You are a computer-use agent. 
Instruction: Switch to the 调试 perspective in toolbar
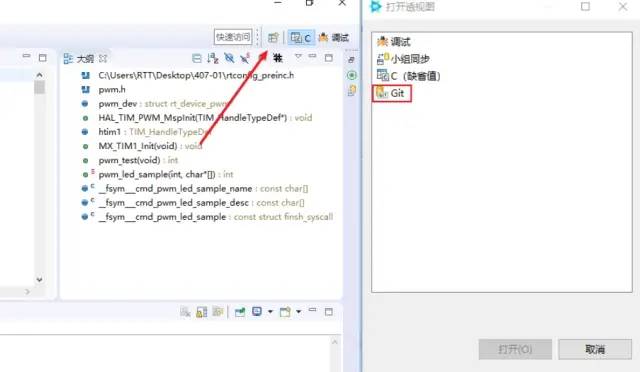(334, 38)
